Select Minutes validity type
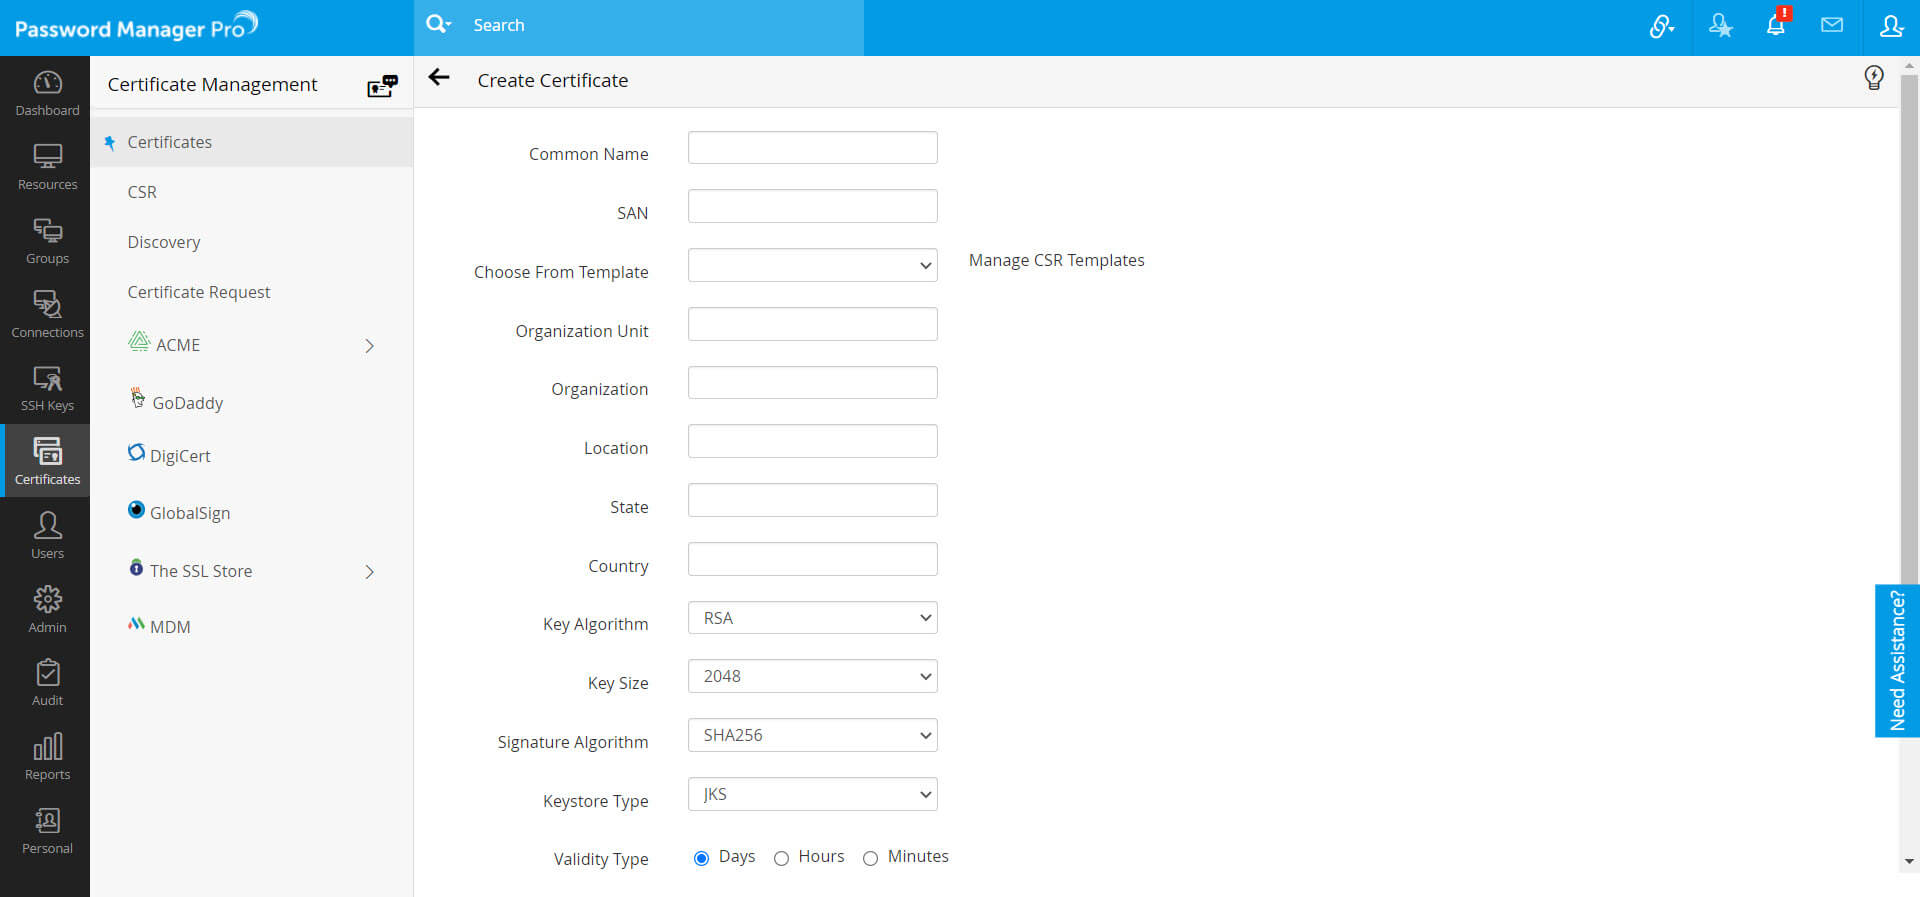This screenshot has height=897, width=1920. [x=870, y=858]
